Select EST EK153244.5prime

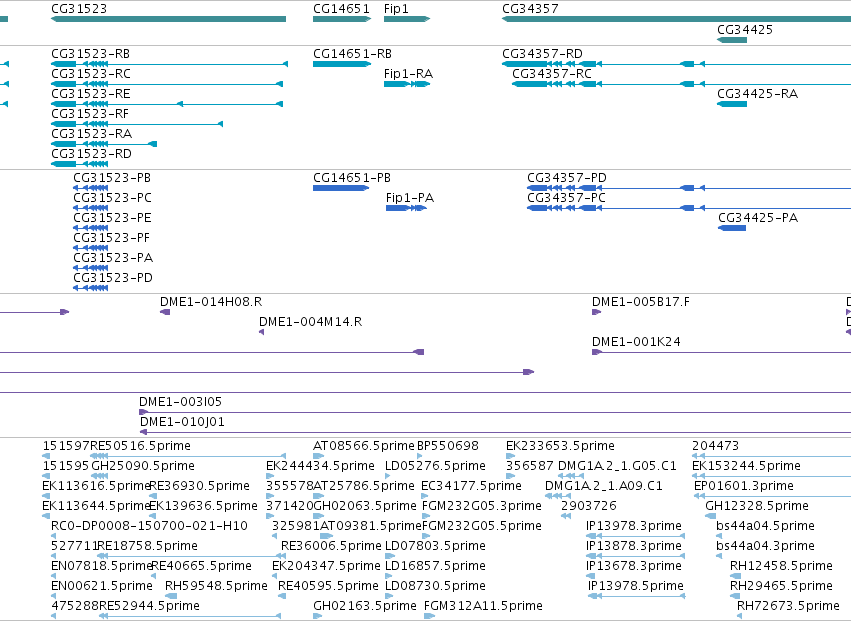pos(771,476)
